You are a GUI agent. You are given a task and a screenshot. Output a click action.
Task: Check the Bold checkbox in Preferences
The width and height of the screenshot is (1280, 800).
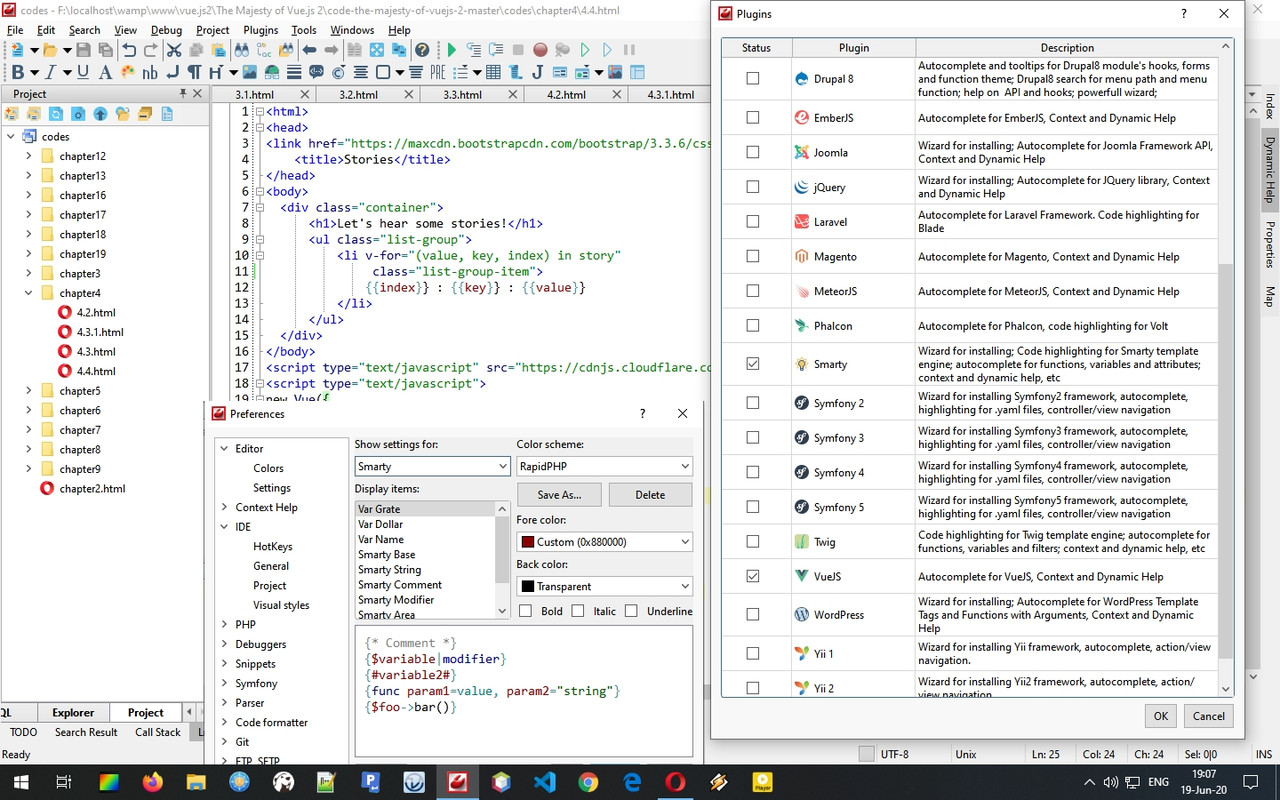[x=525, y=611]
